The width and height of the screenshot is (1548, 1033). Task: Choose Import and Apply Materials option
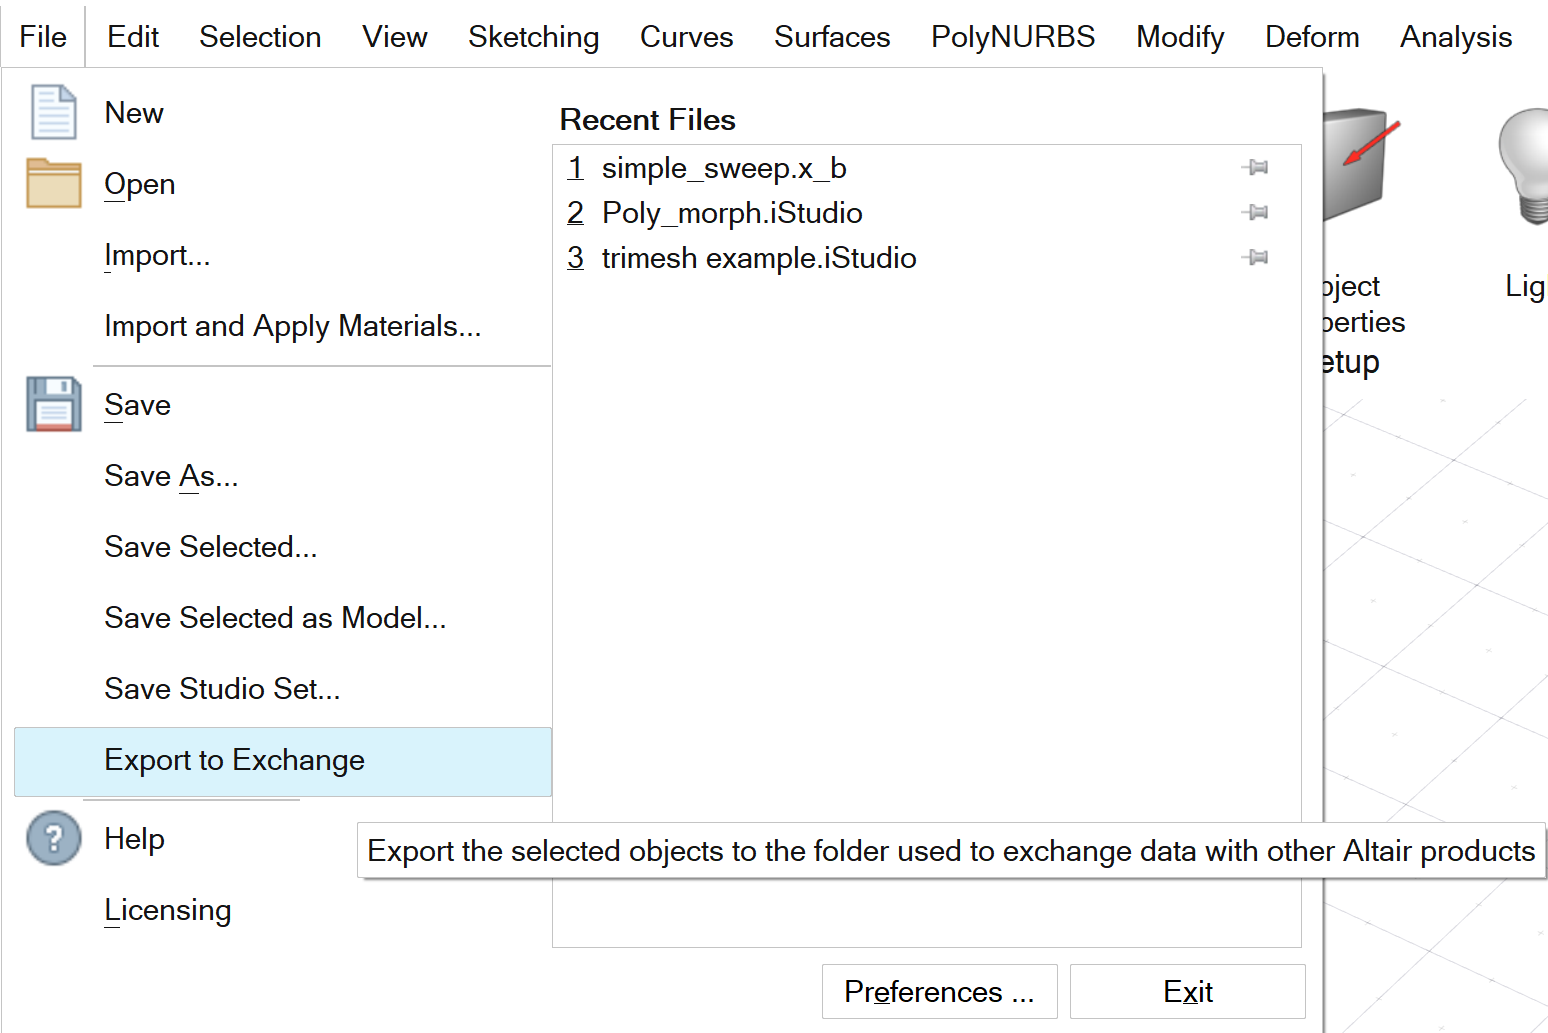pos(292,326)
